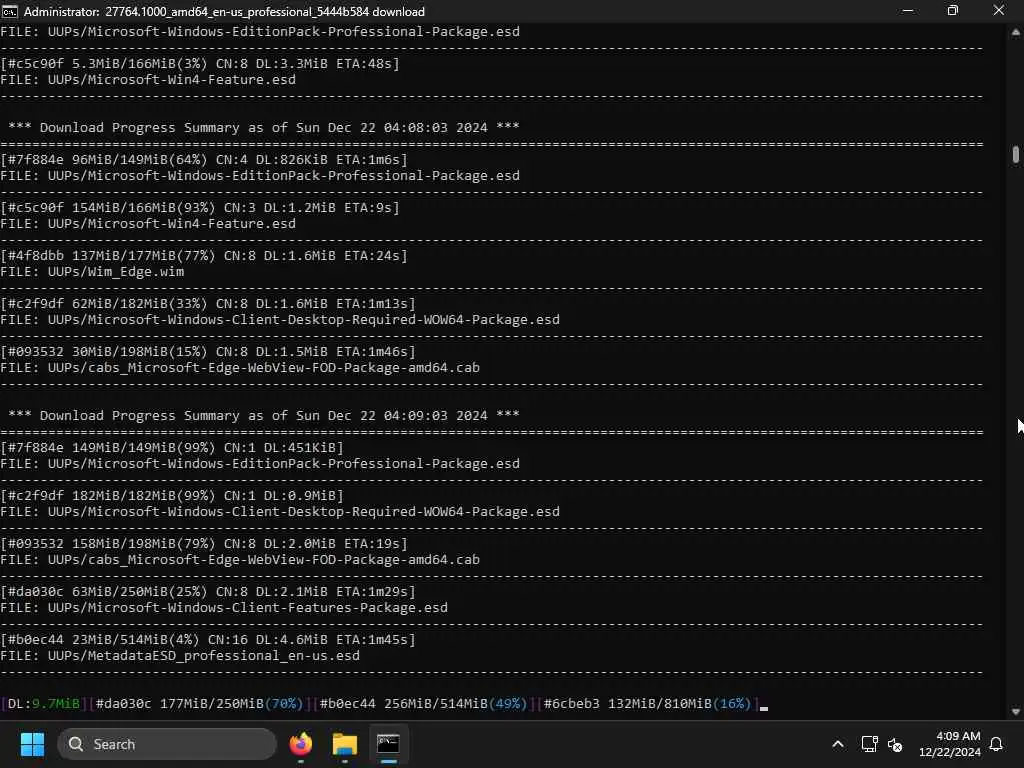
Task: Minimize the download console window
Action: (908, 11)
